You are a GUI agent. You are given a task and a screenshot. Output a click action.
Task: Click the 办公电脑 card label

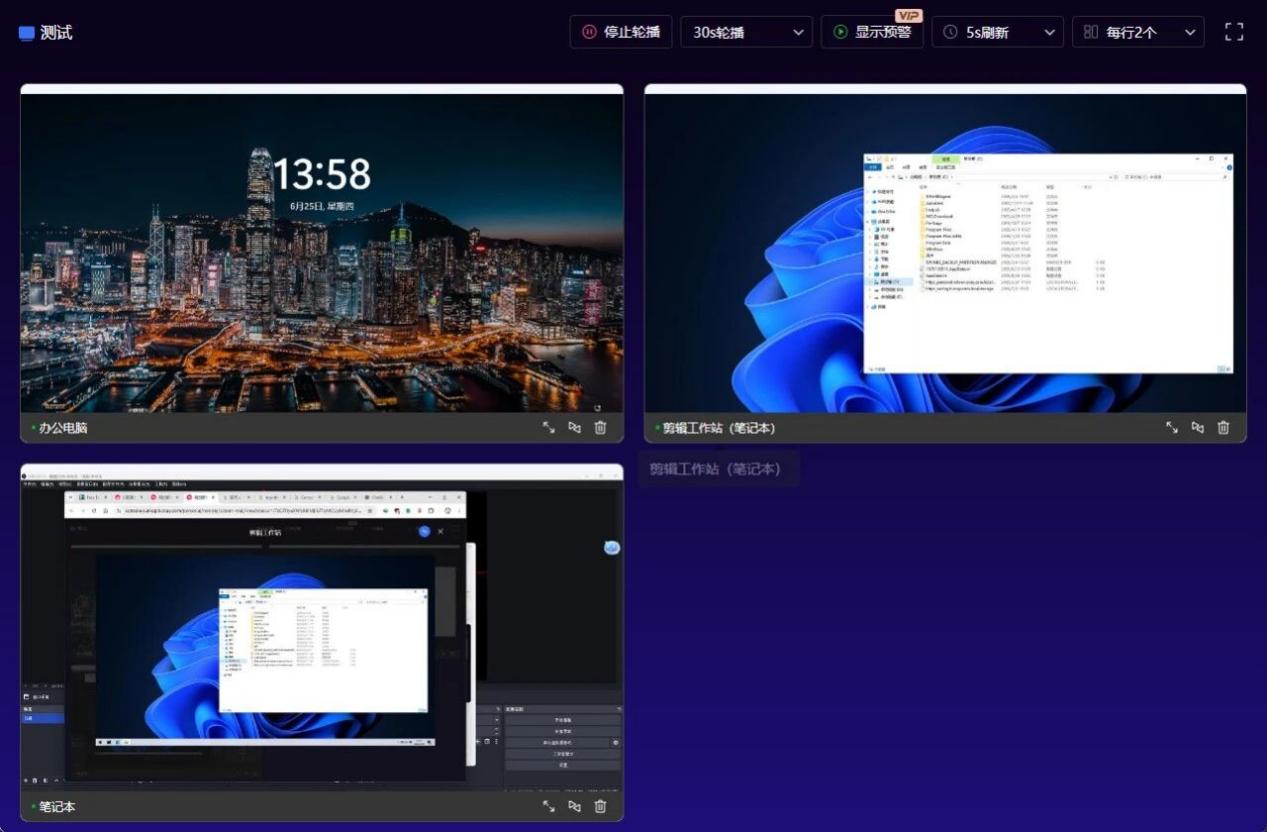click(63, 427)
